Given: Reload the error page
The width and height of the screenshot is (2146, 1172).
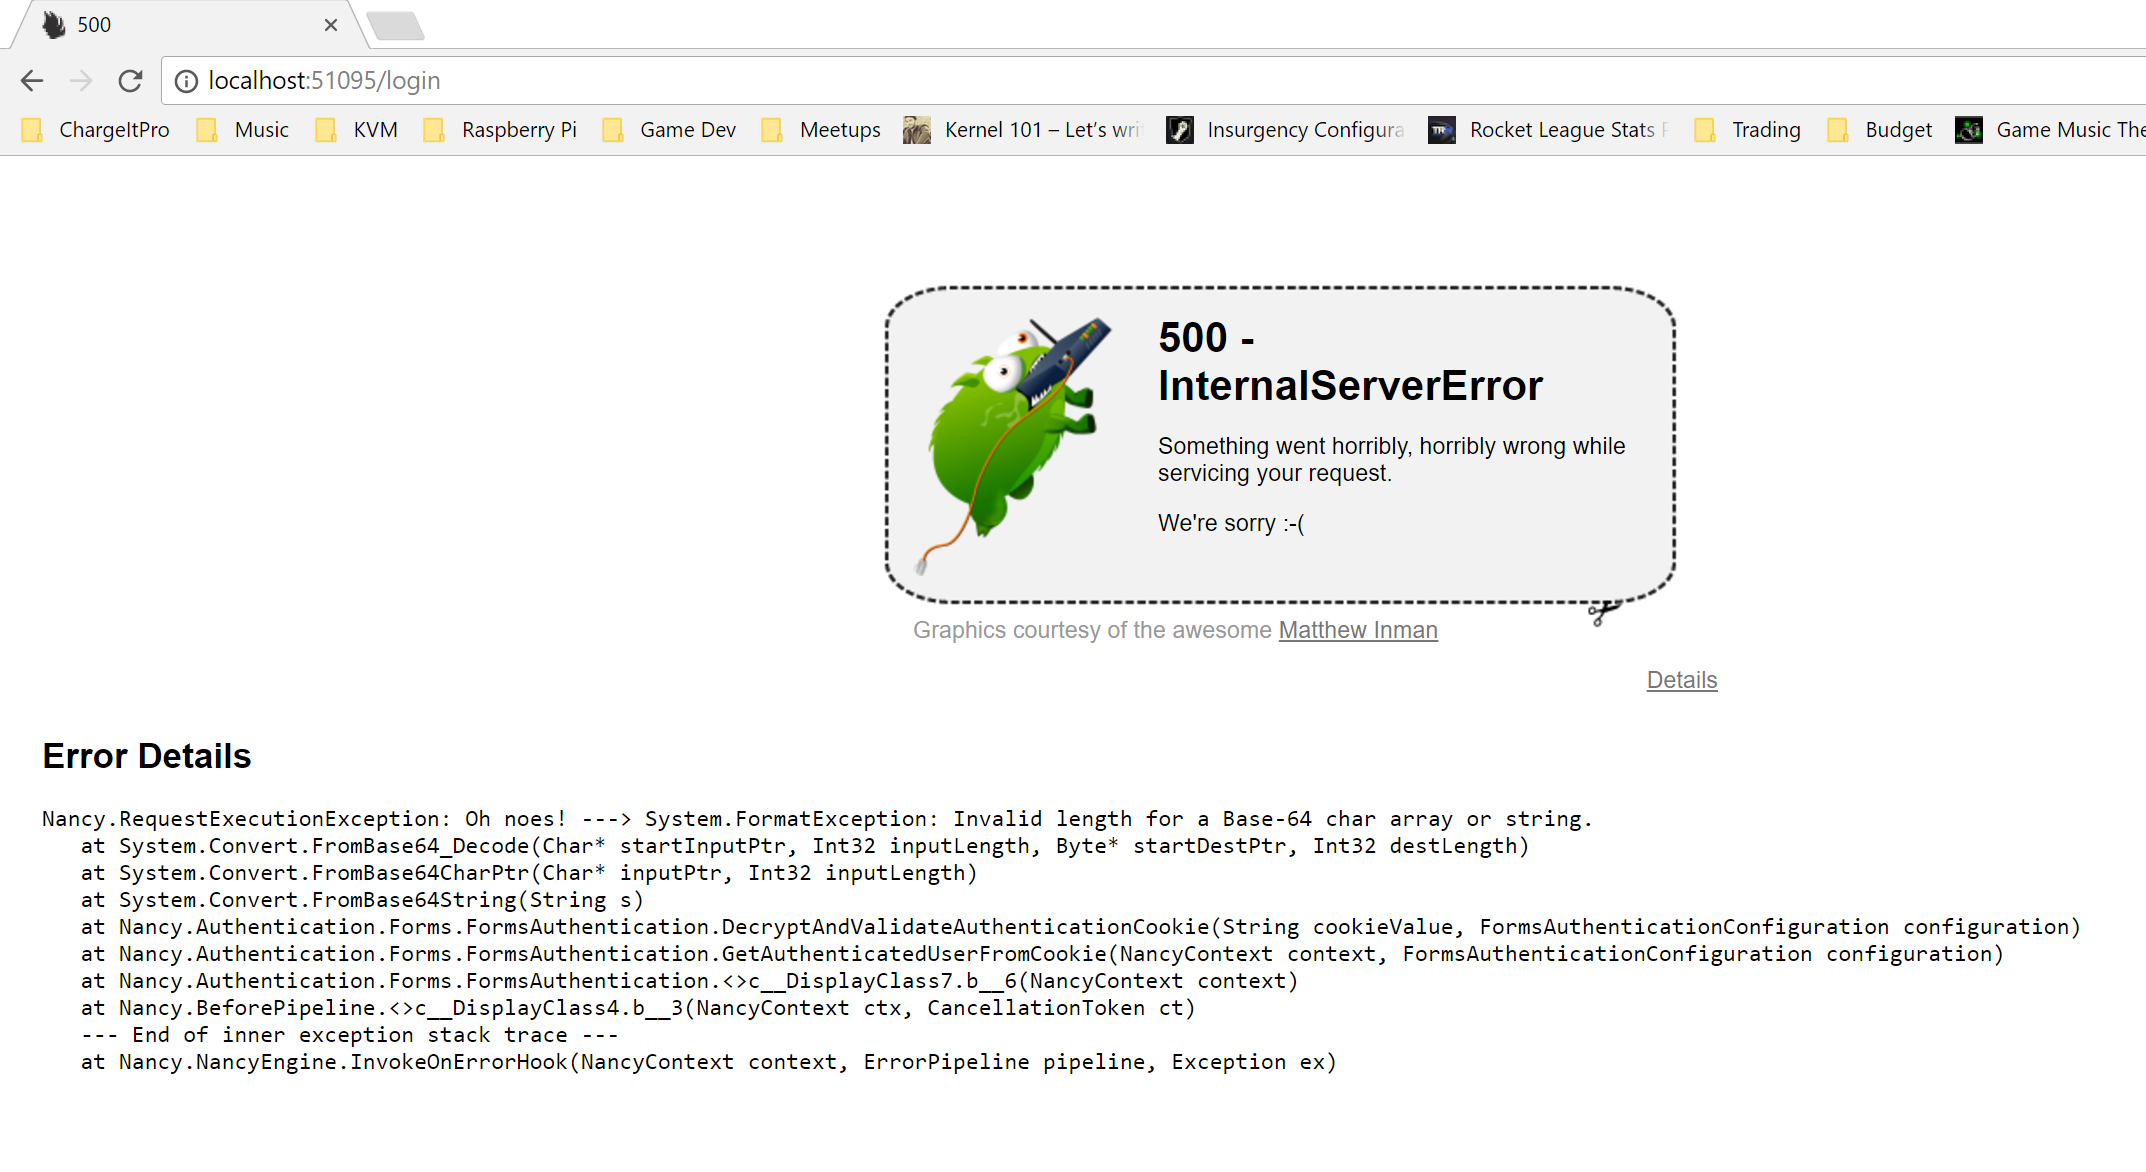Looking at the screenshot, I should pos(131,81).
